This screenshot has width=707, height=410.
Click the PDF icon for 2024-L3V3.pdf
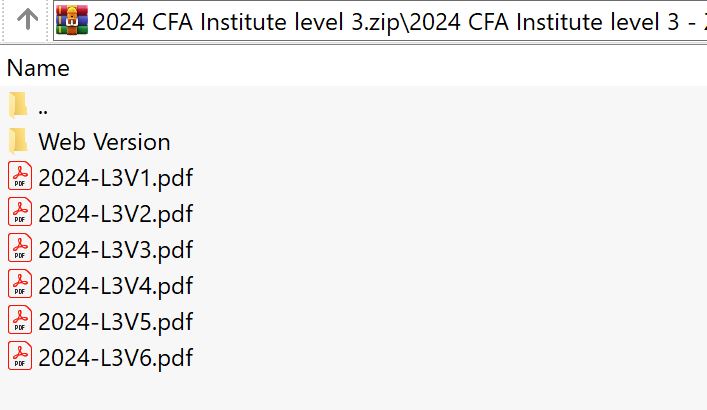[19, 249]
